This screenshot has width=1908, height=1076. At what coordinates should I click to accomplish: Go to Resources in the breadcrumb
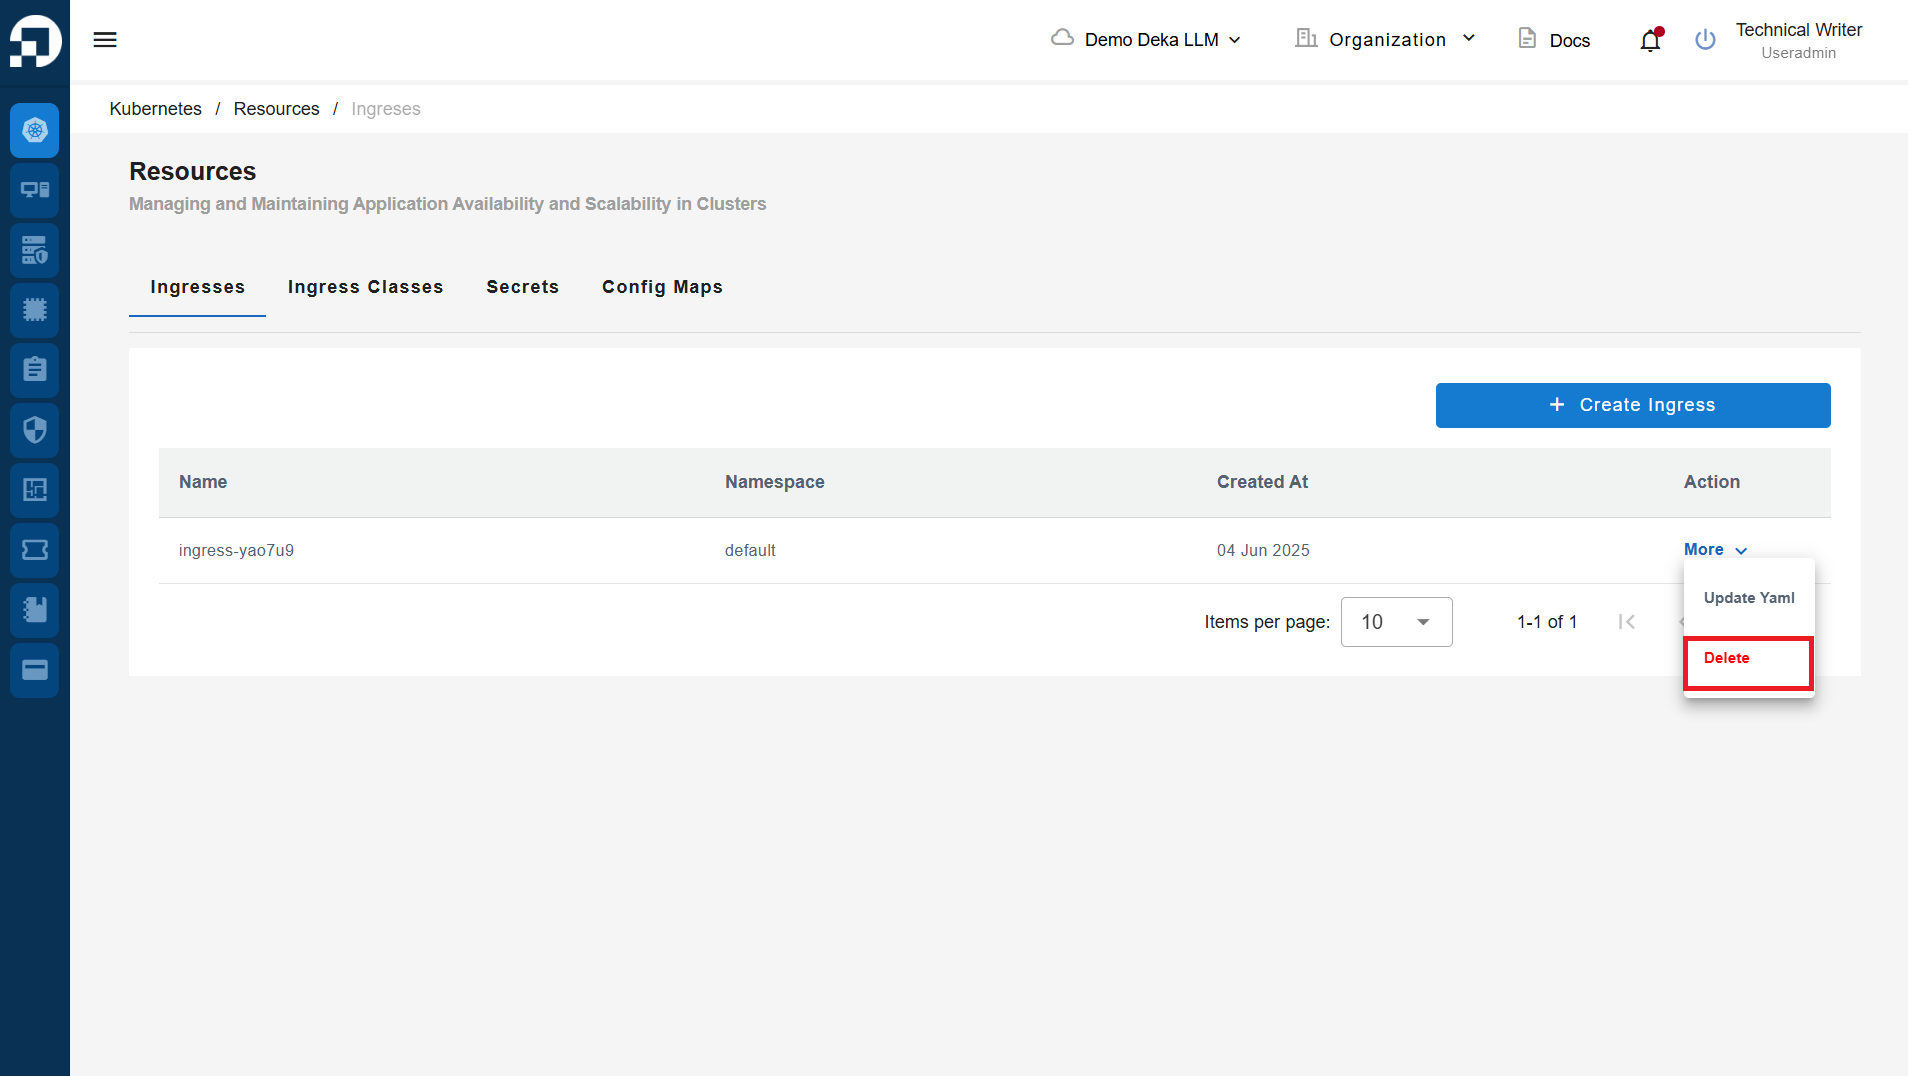[276, 109]
